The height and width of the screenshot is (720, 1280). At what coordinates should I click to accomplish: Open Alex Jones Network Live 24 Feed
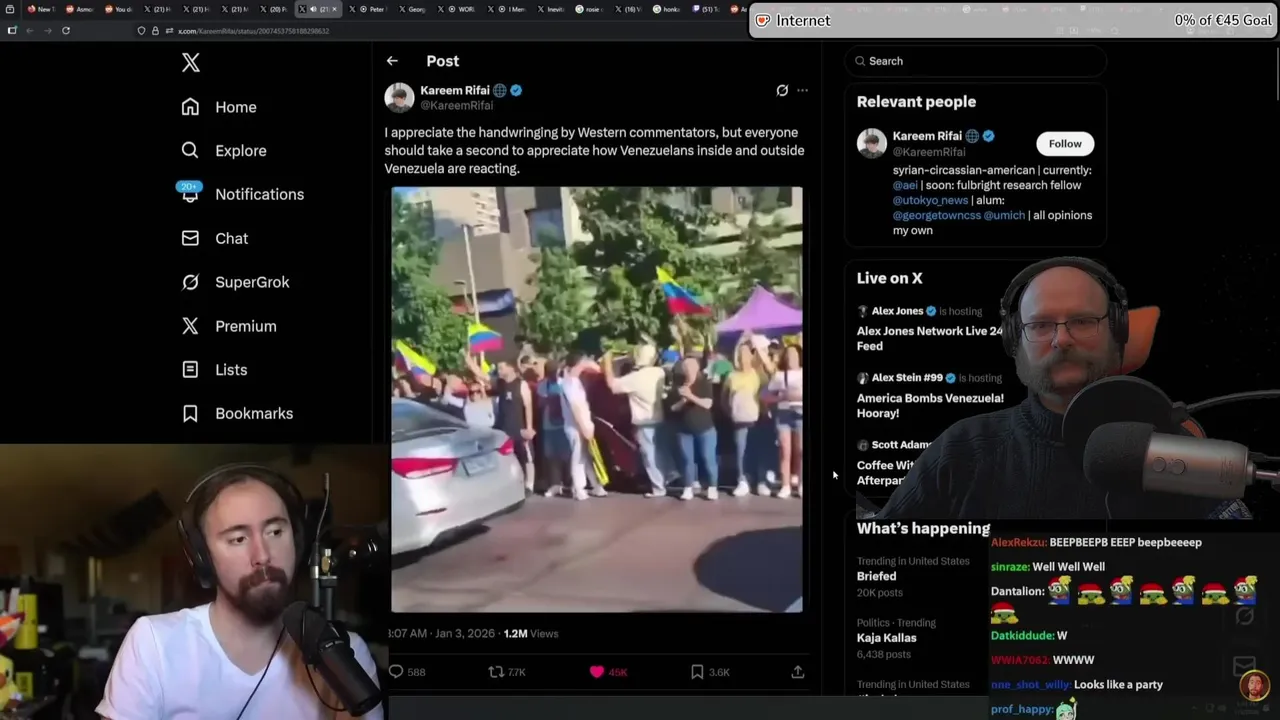[929, 338]
